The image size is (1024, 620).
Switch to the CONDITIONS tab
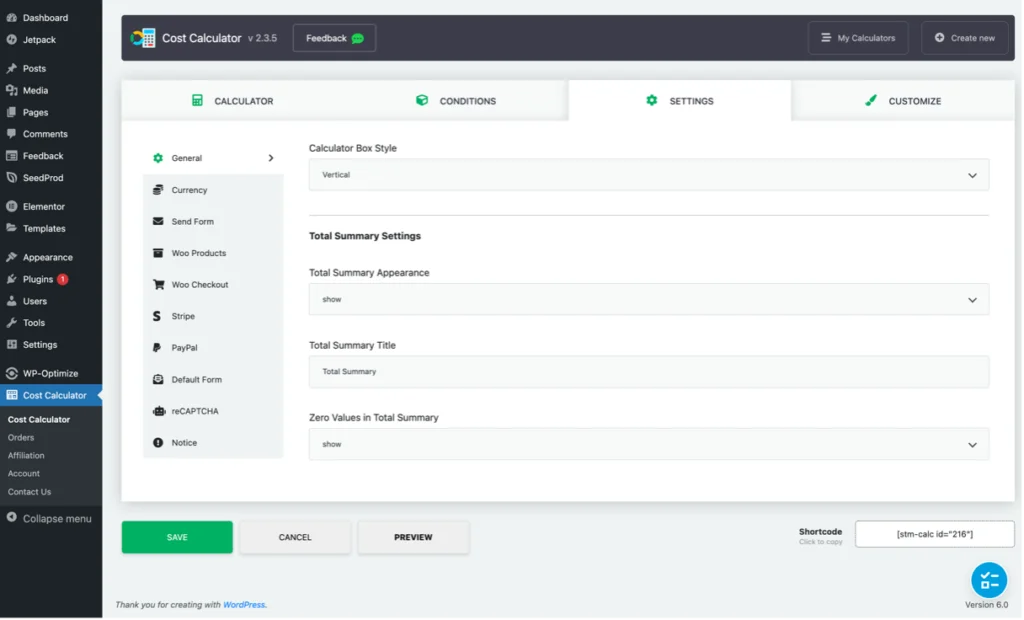click(456, 101)
